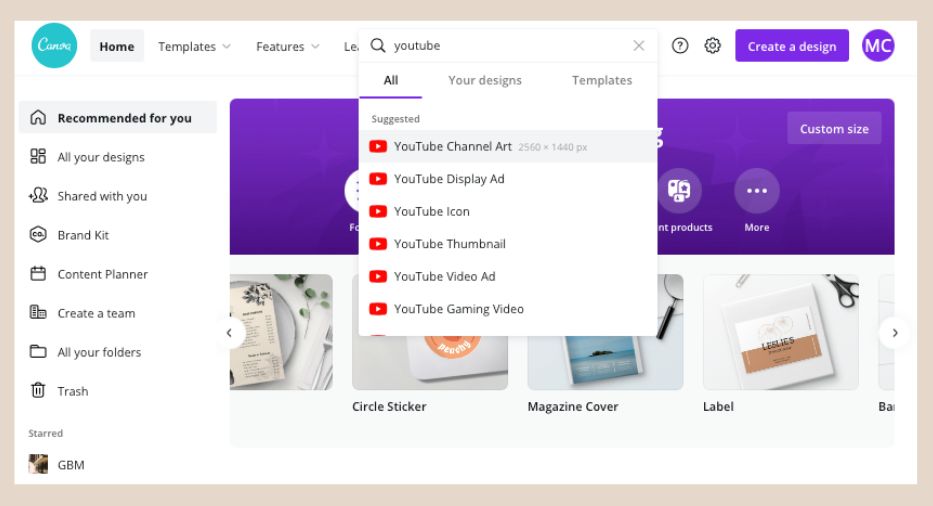Viewport: 933px width, 506px height.
Task: Choose YouTube Display Ad suggestion
Action: click(x=508, y=179)
